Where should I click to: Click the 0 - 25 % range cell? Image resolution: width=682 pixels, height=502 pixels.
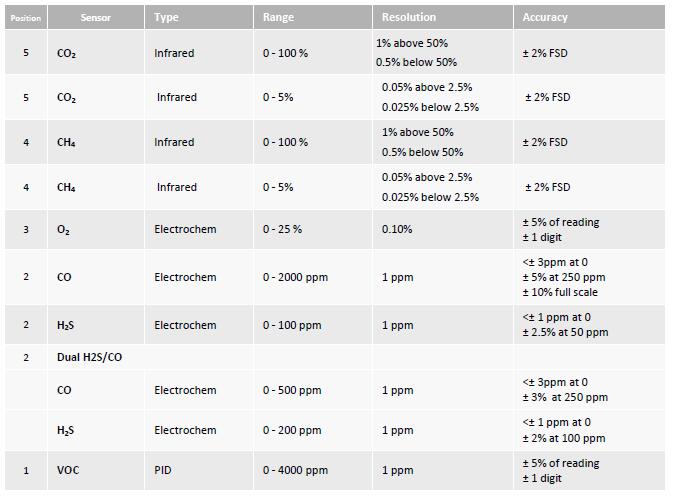coord(282,230)
